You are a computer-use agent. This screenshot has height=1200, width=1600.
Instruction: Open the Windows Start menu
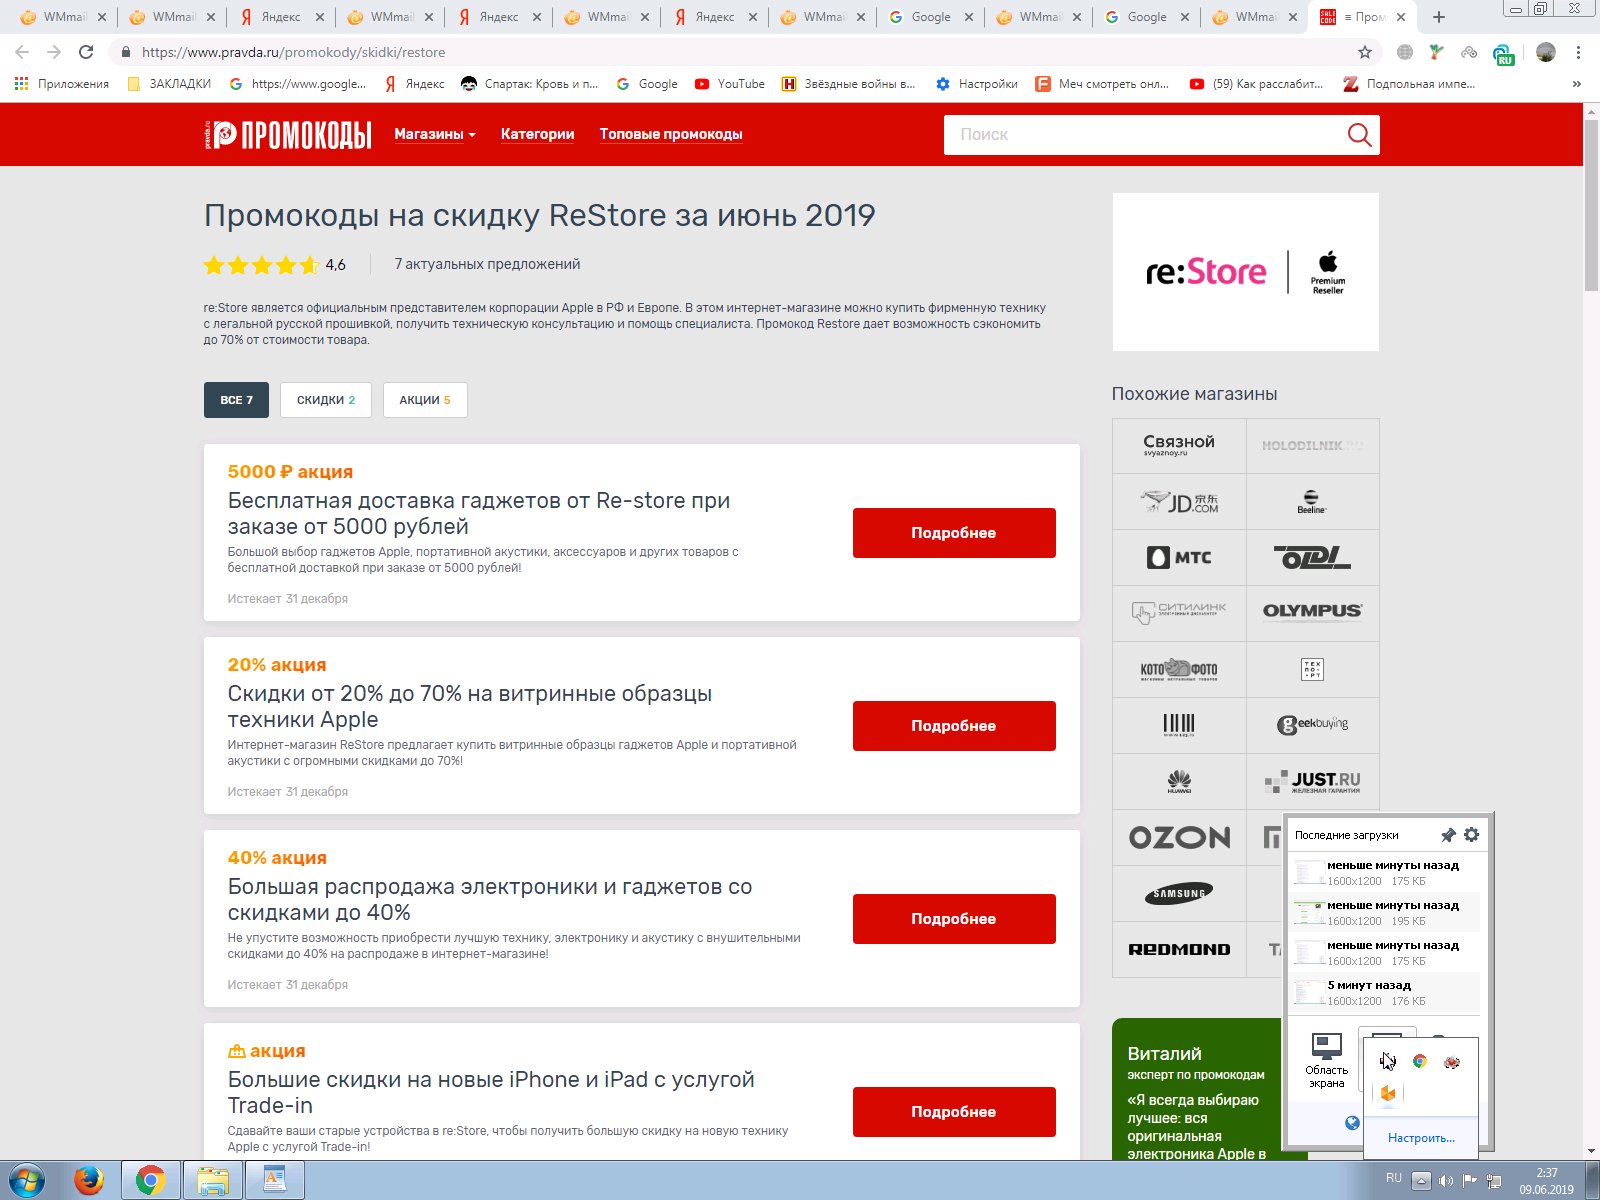point(27,1181)
